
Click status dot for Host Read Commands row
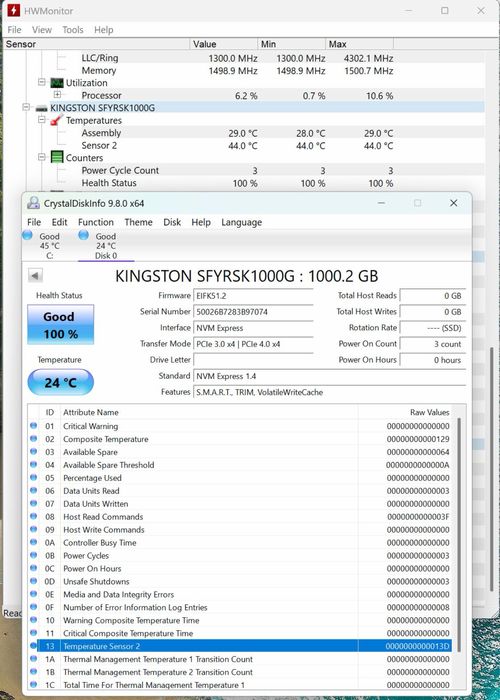33,516
